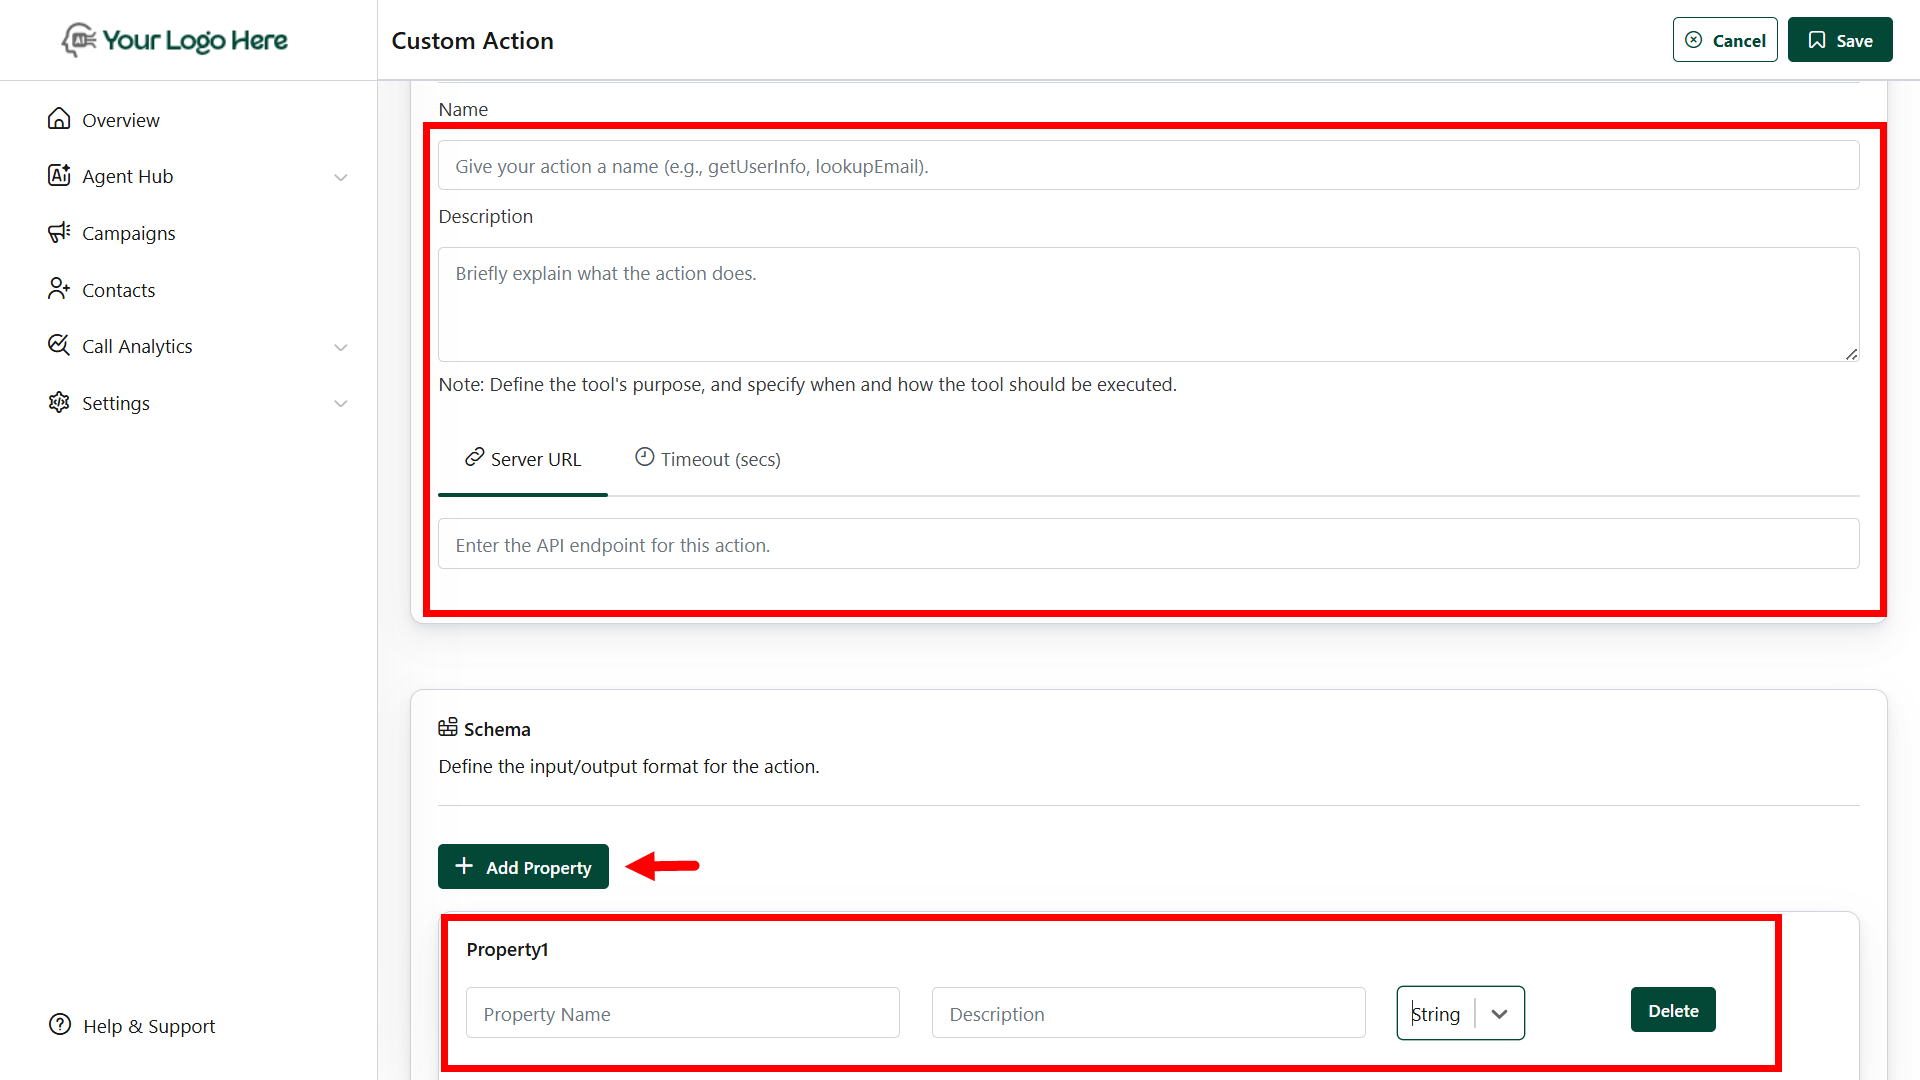Delete Property1 with the Delete button

[x=1673, y=1010]
